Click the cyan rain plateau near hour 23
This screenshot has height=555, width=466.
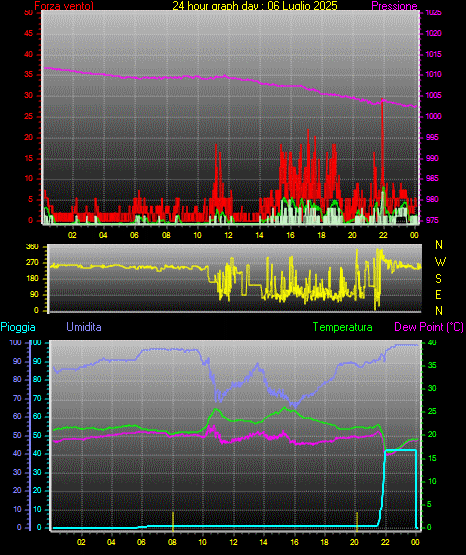pyautogui.click(x=401, y=450)
